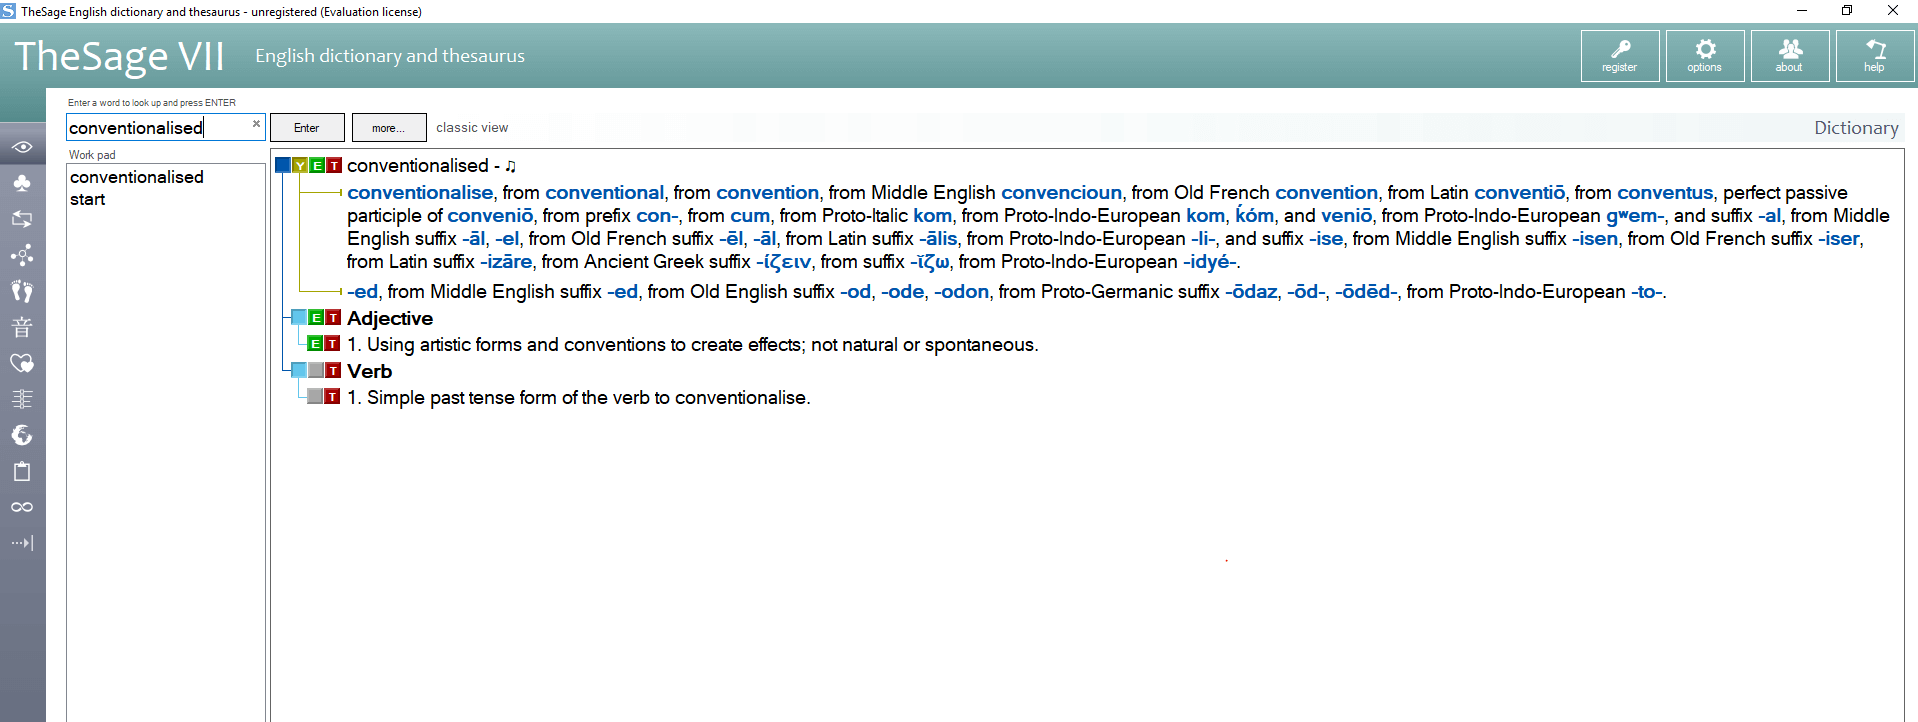This screenshot has height=722, width=1918.
Task: Click green E on 'Using artistic forms' definition
Action: 316,344
